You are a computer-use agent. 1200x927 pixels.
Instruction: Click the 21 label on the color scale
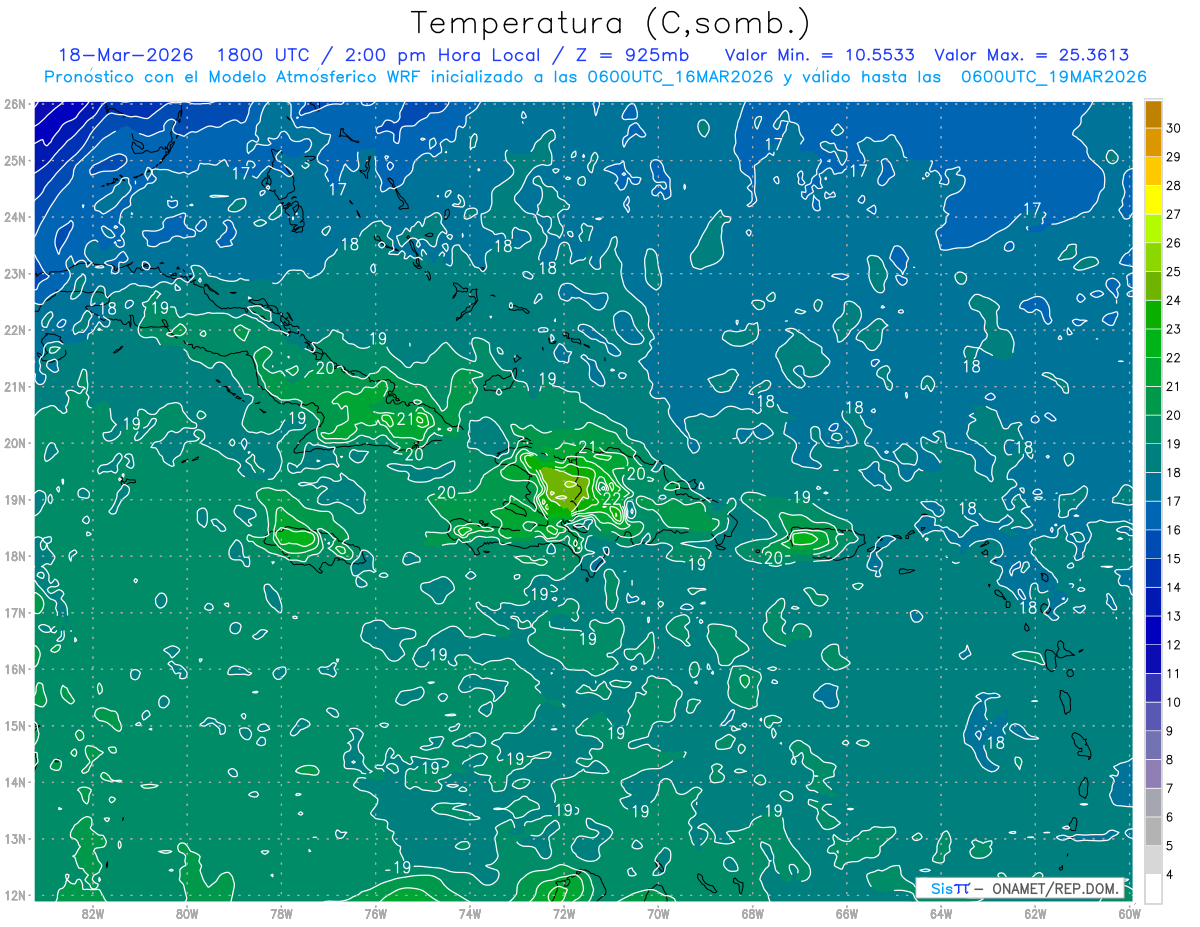tap(1174, 387)
